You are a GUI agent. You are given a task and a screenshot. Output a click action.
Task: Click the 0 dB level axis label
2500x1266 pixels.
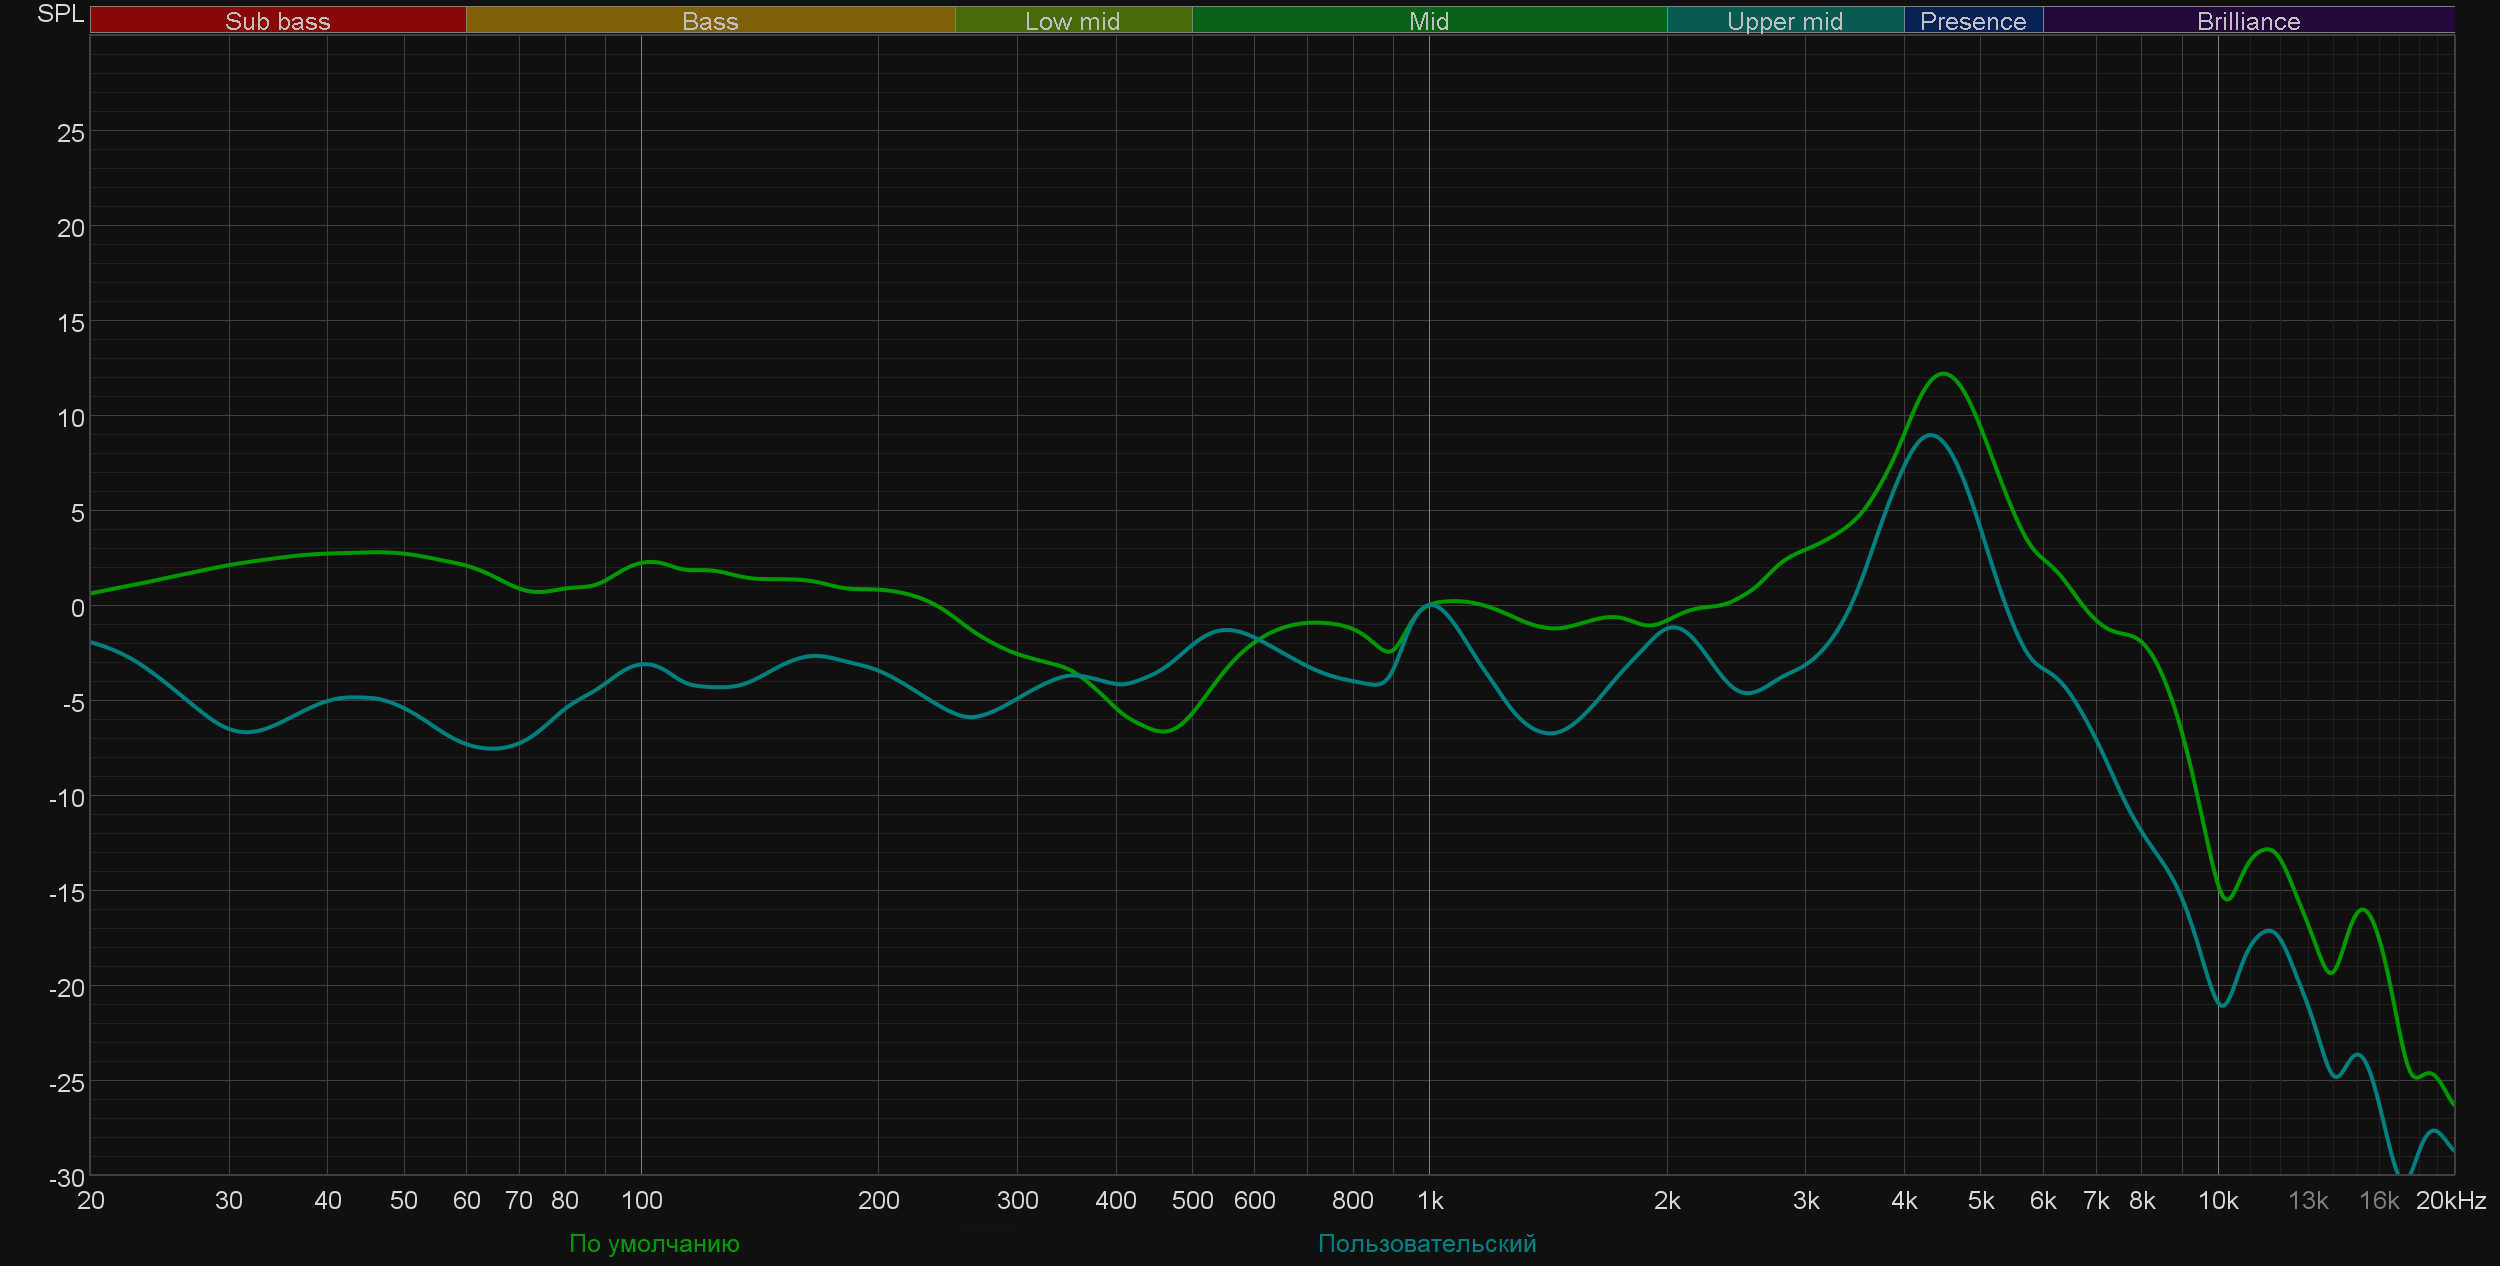[x=77, y=607]
